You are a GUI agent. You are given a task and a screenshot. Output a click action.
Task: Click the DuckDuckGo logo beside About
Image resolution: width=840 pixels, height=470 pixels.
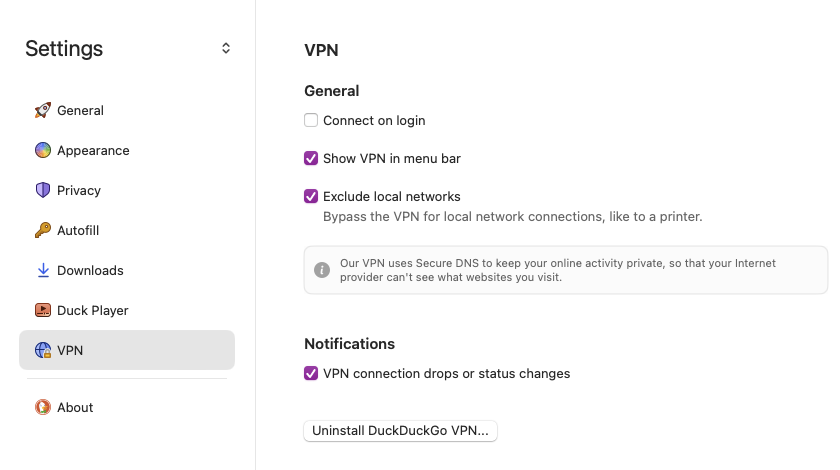[x=43, y=407]
